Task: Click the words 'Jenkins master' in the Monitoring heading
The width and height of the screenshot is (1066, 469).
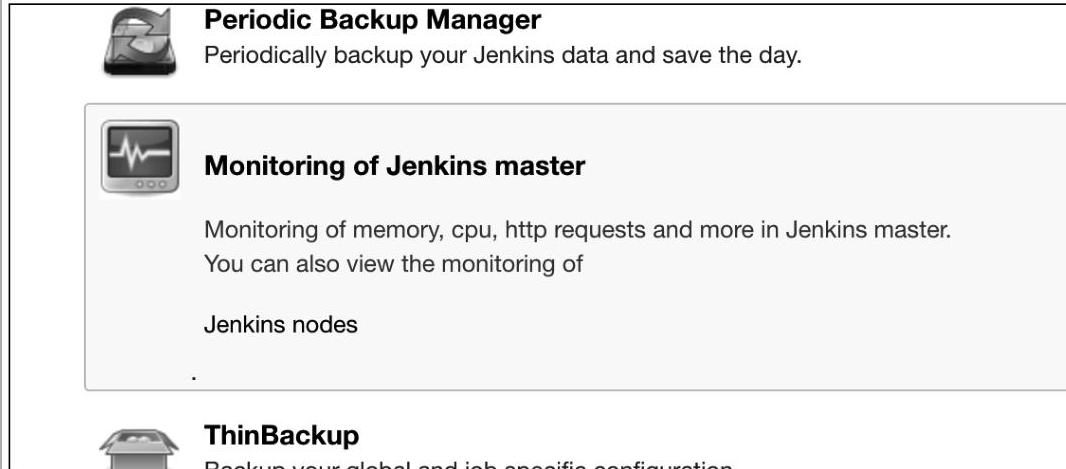Action: (x=485, y=165)
